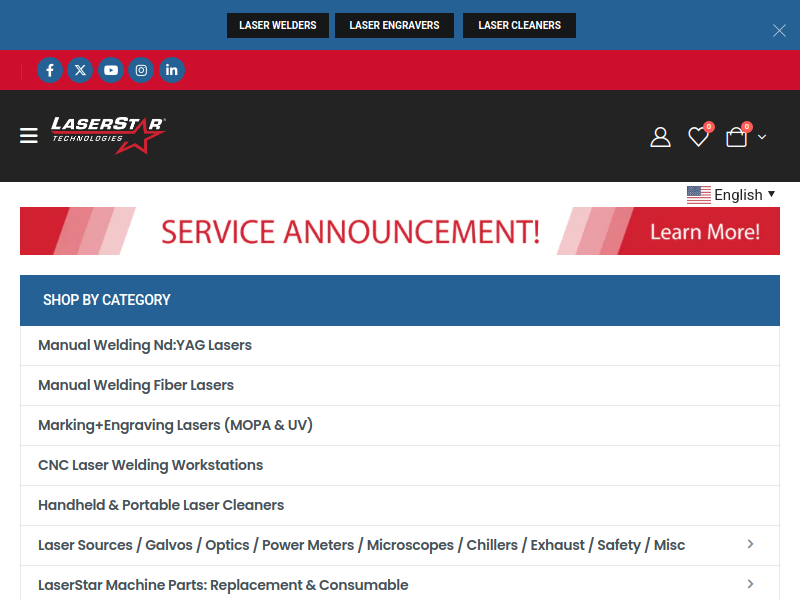Expand the cart dropdown chevron

762,137
